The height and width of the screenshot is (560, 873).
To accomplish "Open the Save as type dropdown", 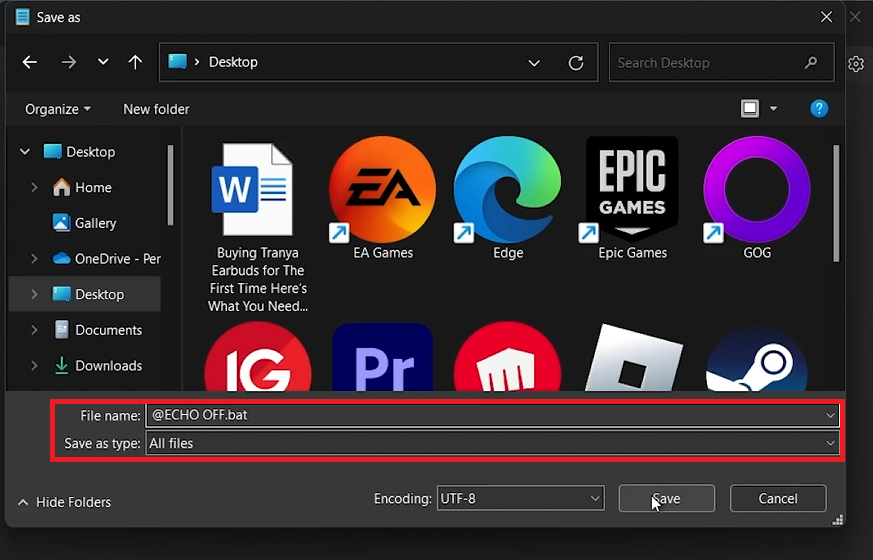I will [492, 443].
